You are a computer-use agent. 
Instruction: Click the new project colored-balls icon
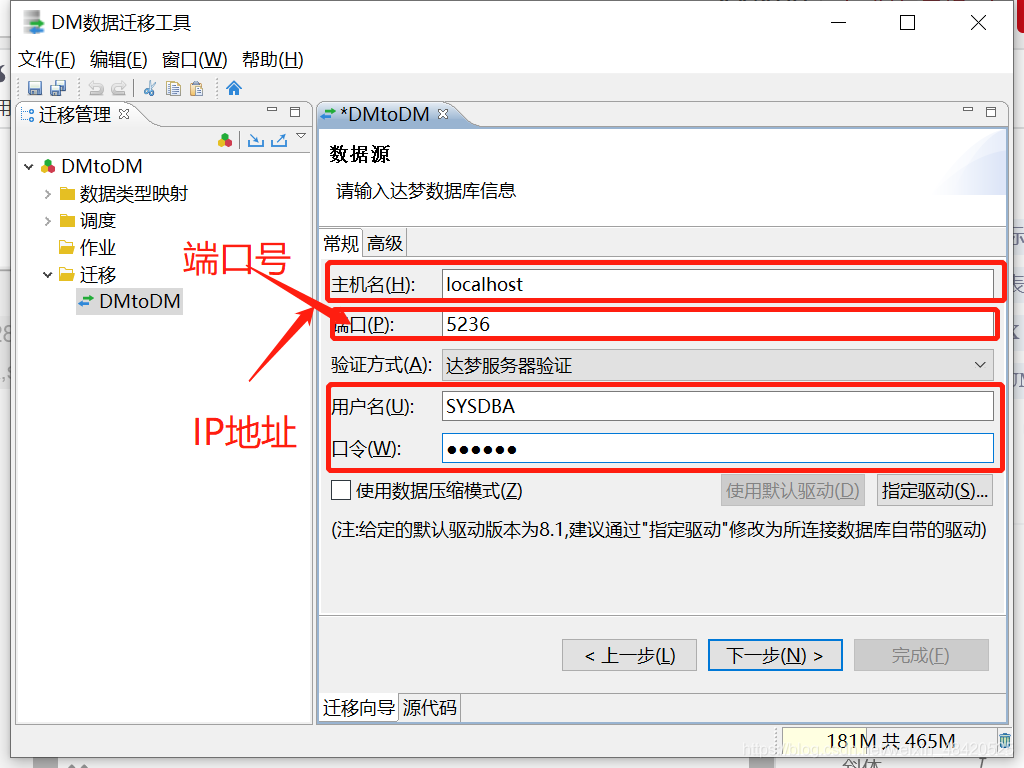225,140
